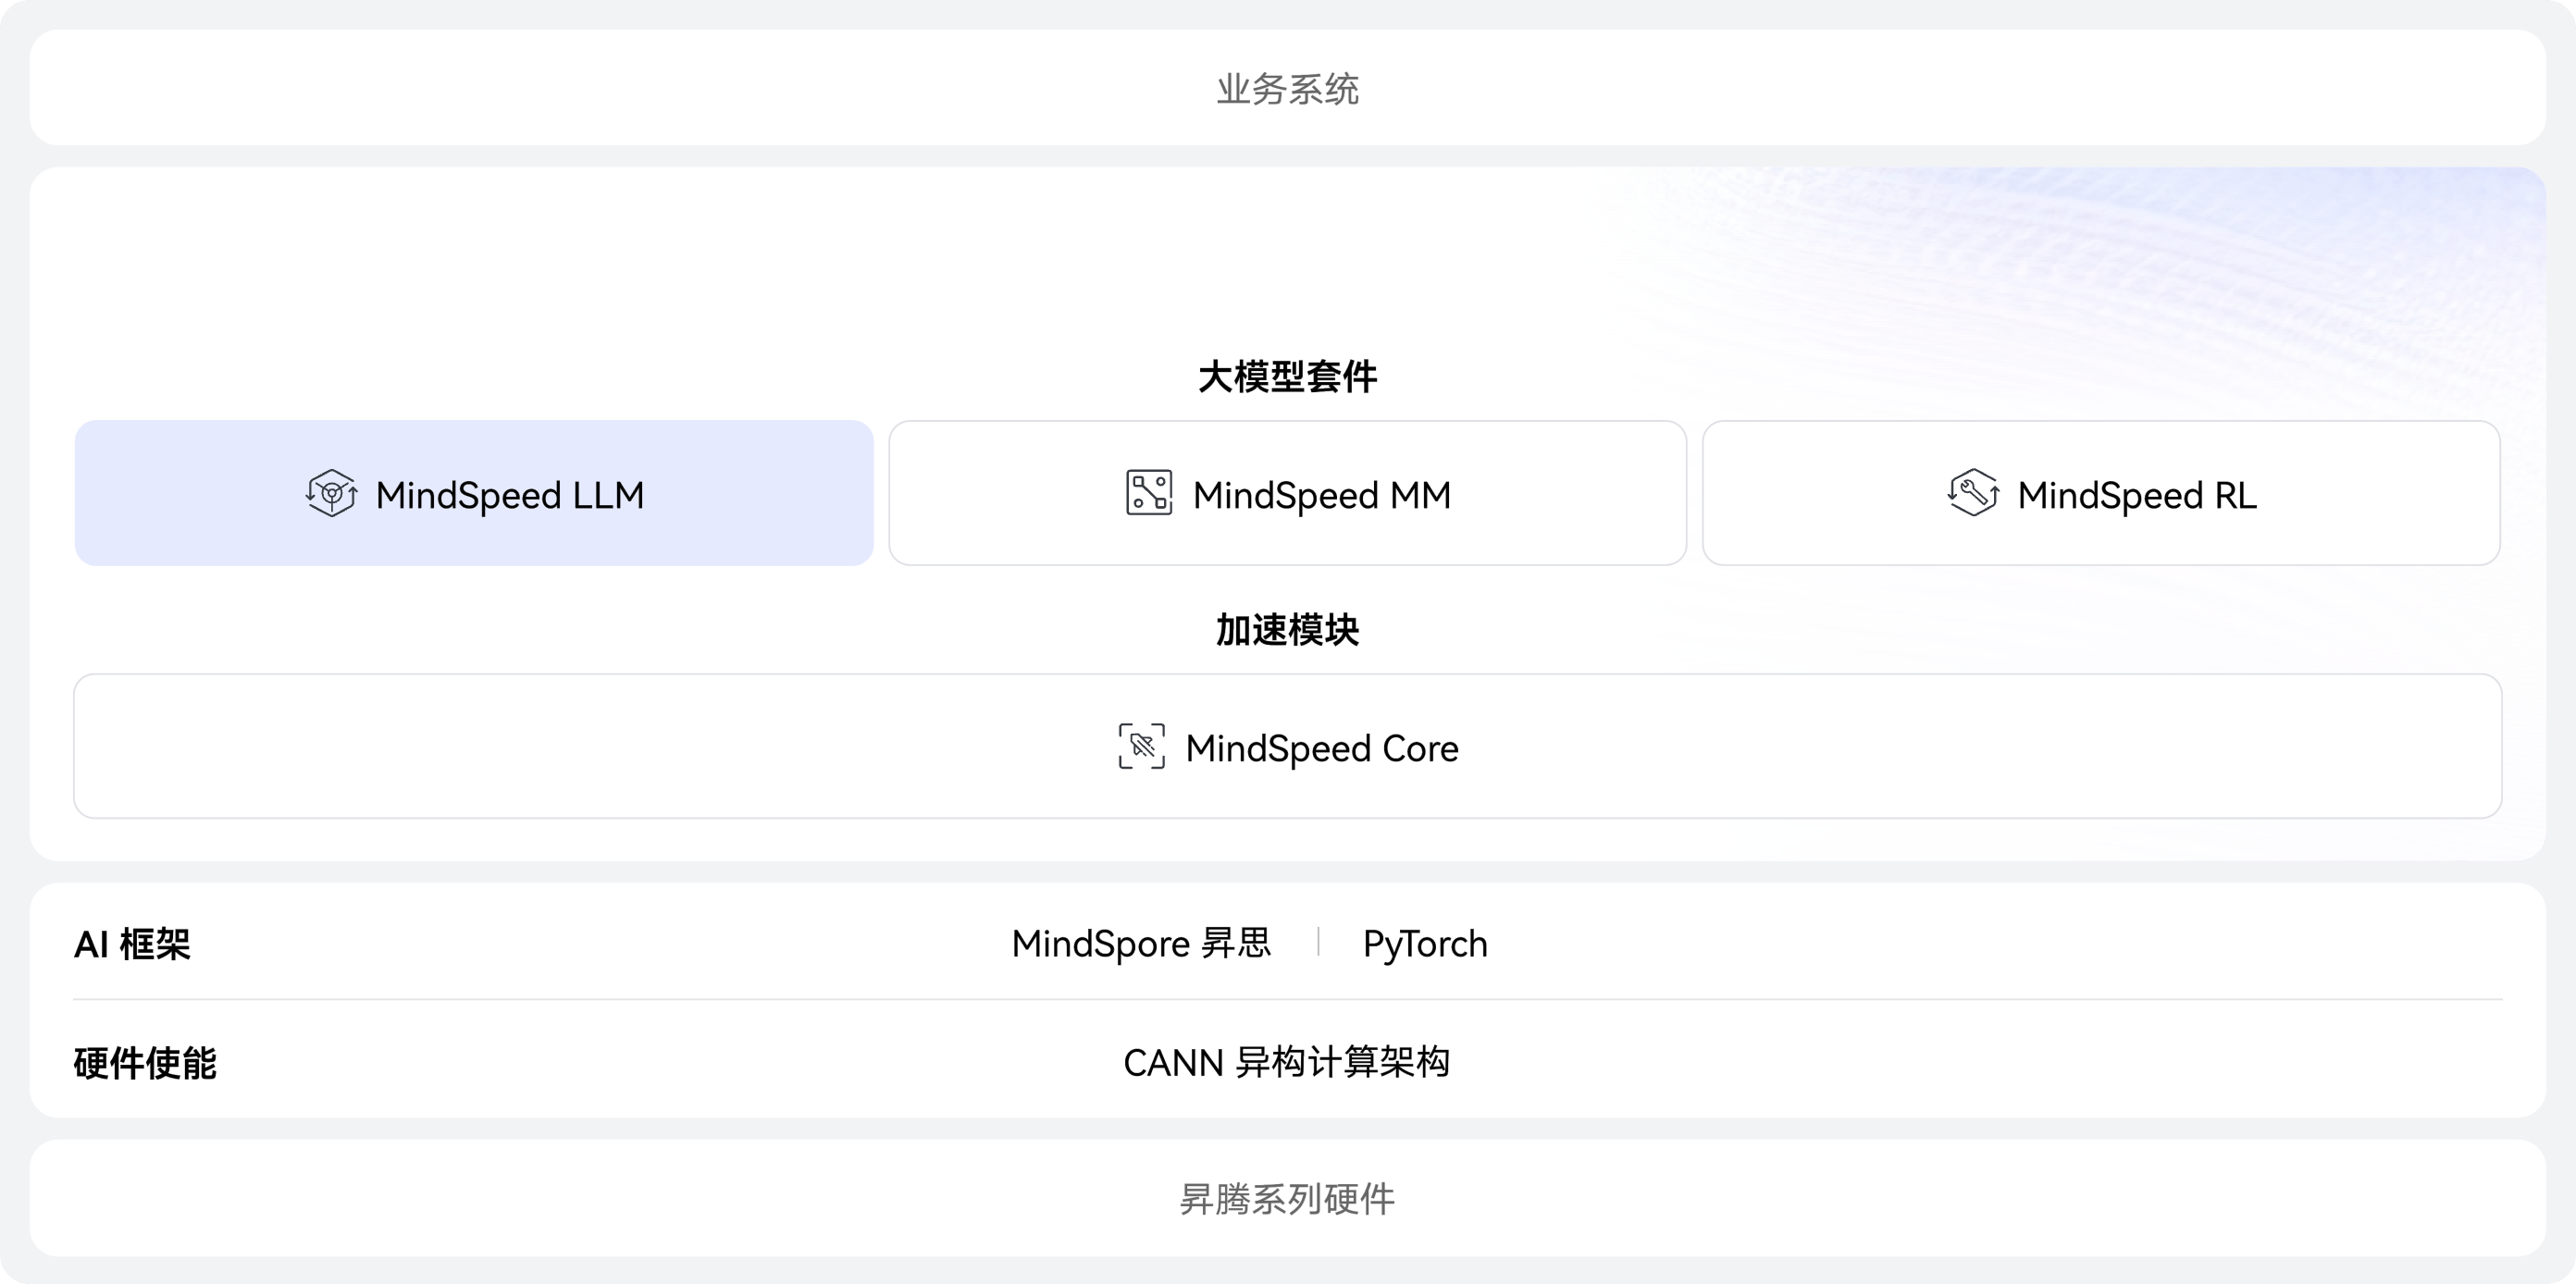The image size is (2576, 1284).
Task: Click the 大模型套件 section heading
Action: [1287, 377]
